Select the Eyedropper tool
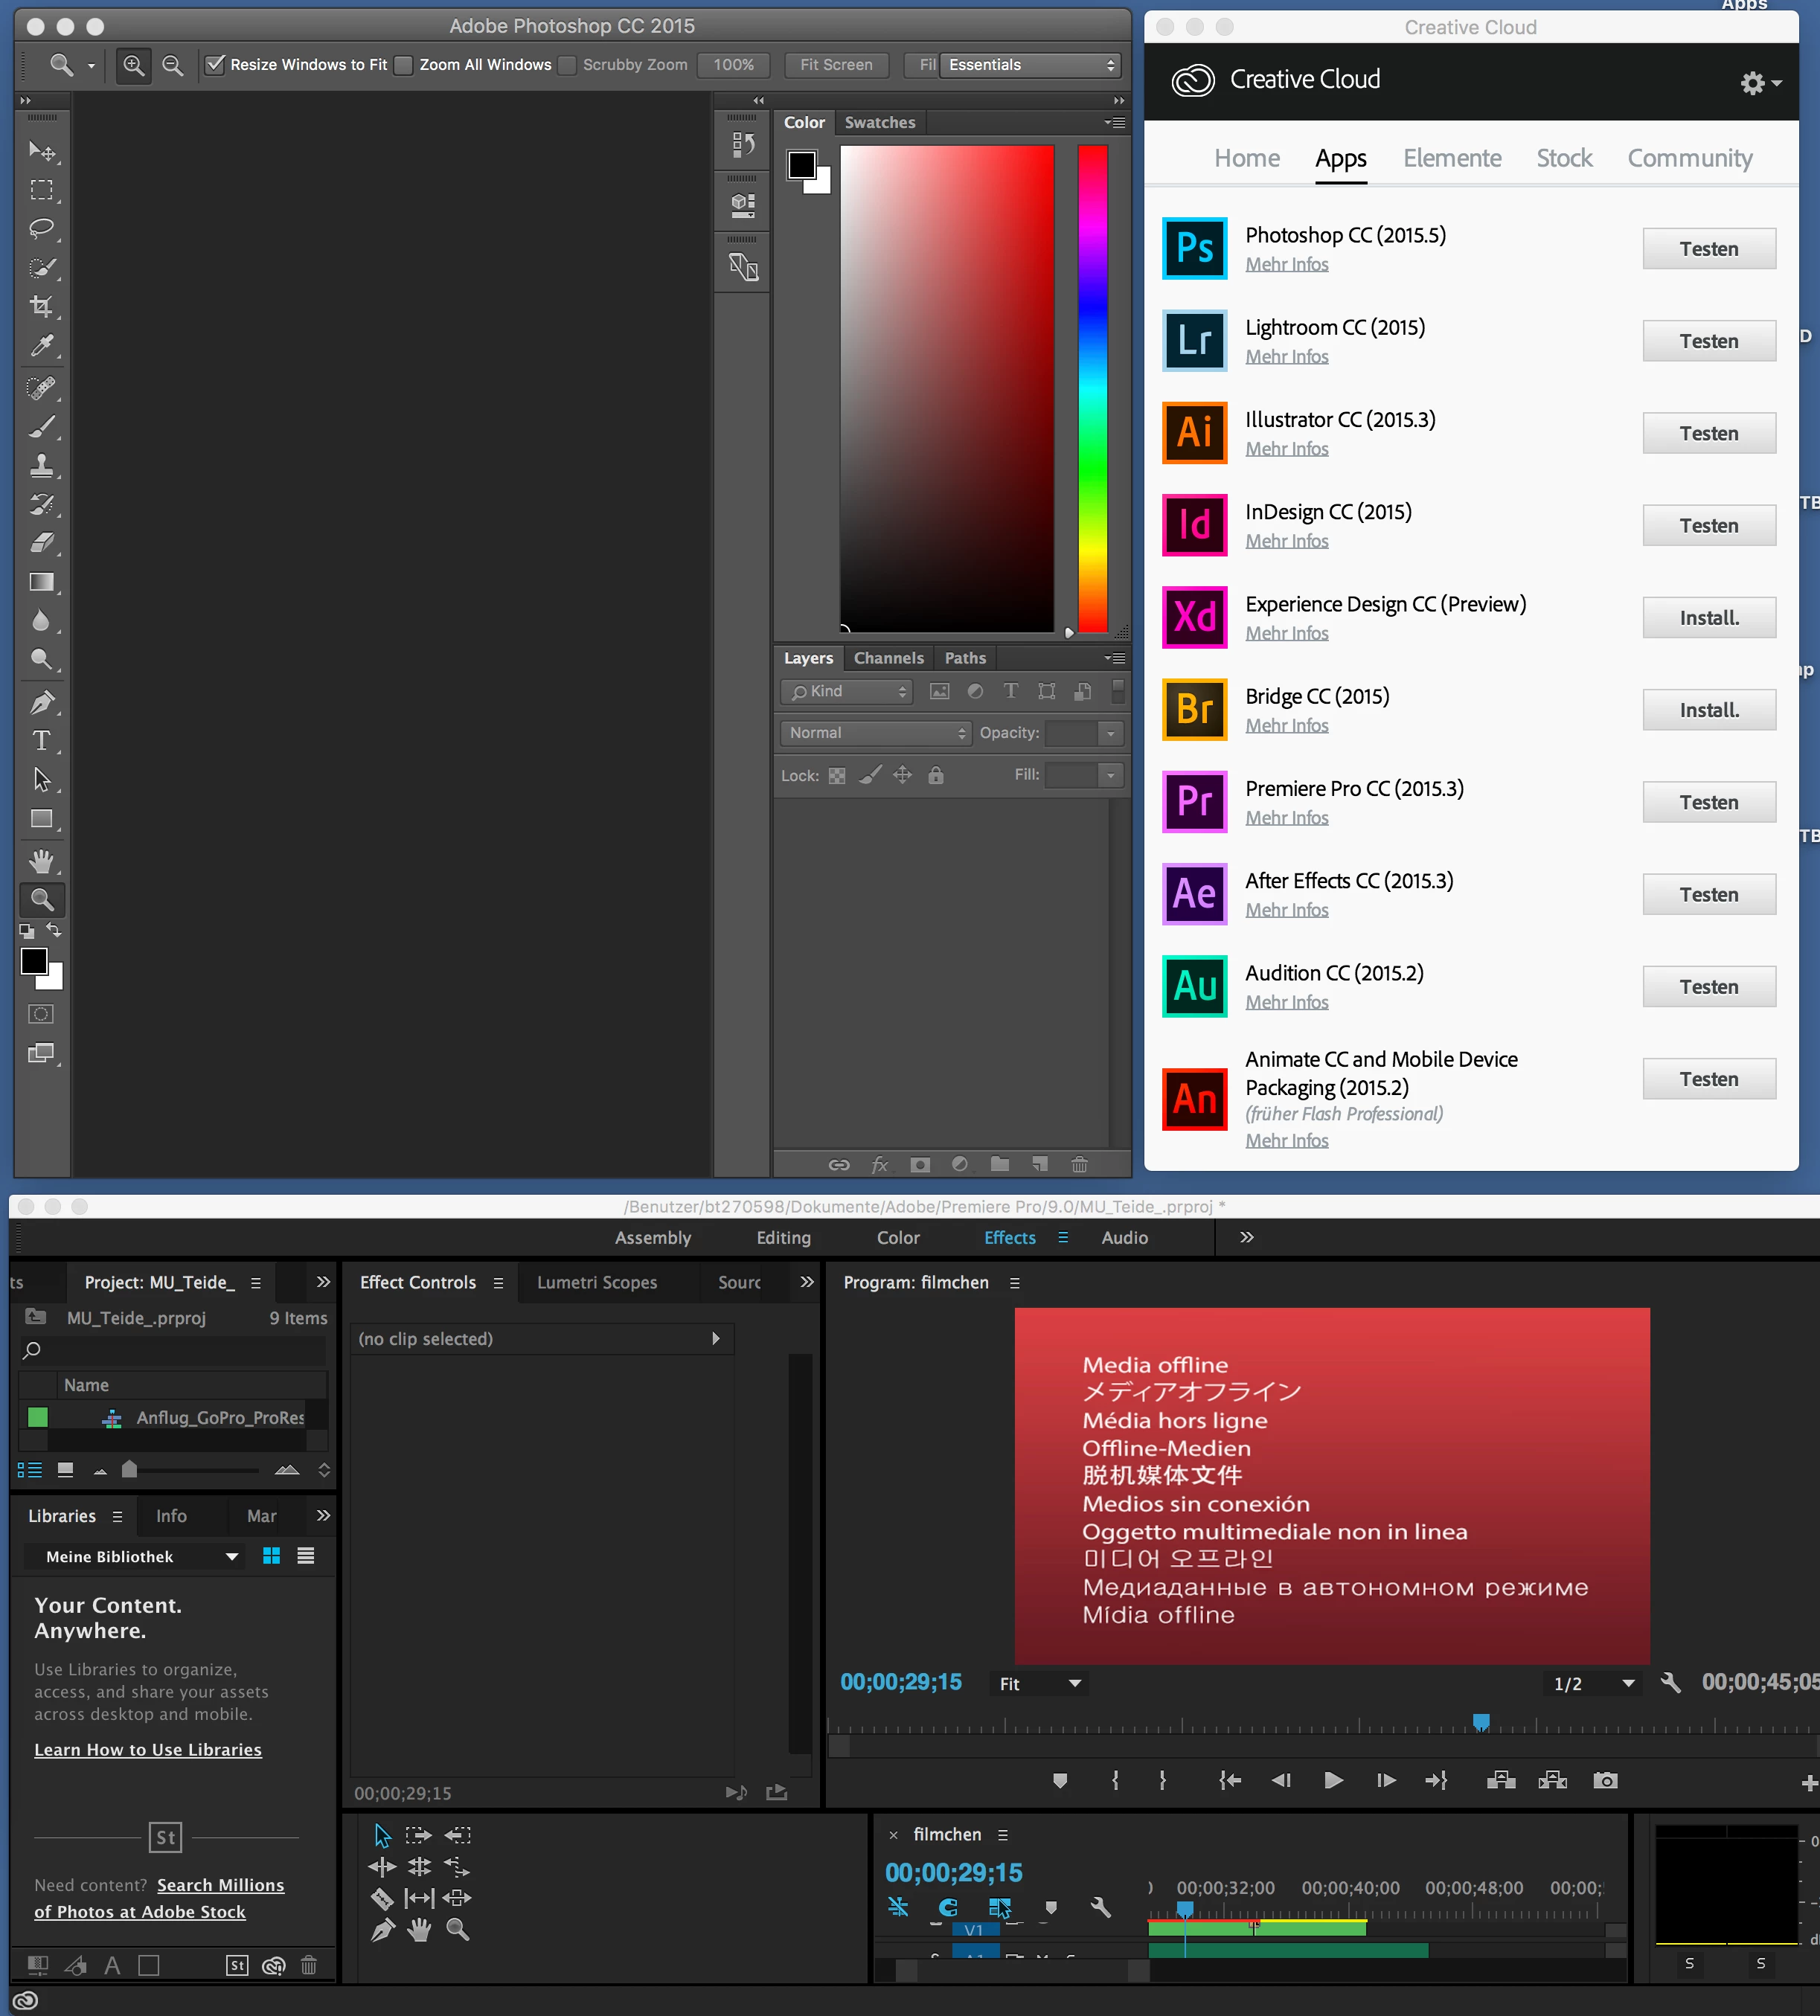1820x2016 pixels. coord(41,346)
